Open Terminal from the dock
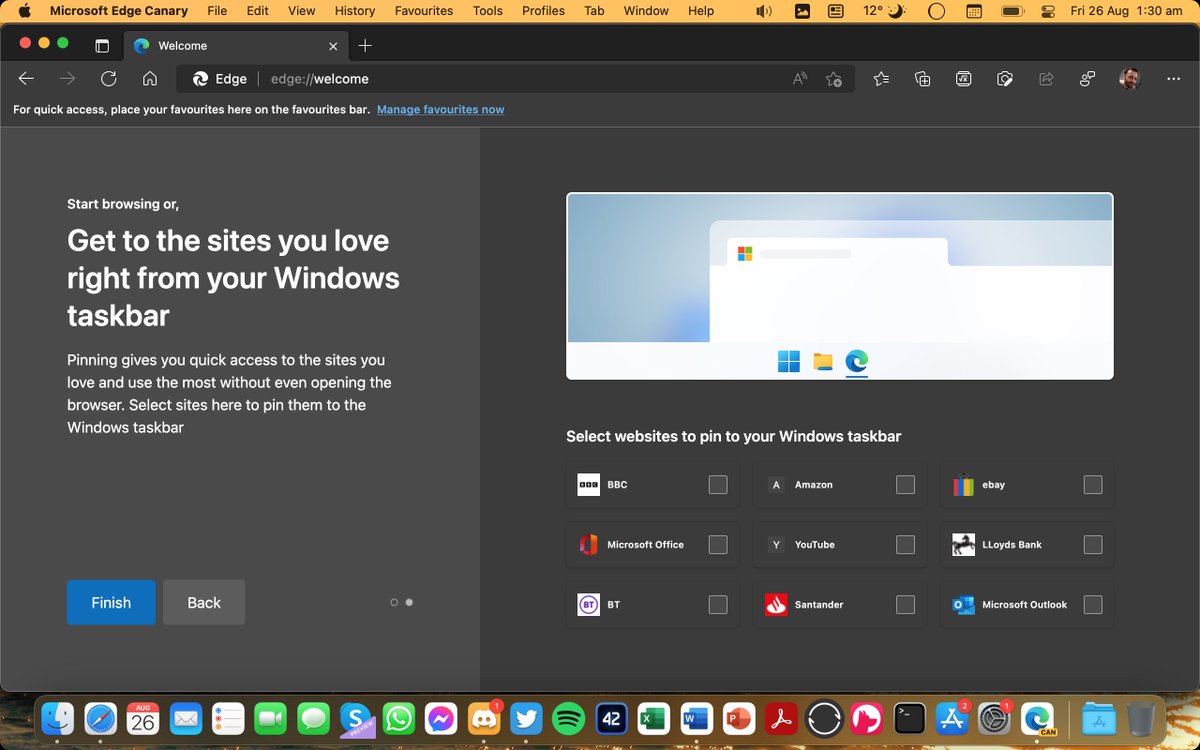 [x=910, y=718]
